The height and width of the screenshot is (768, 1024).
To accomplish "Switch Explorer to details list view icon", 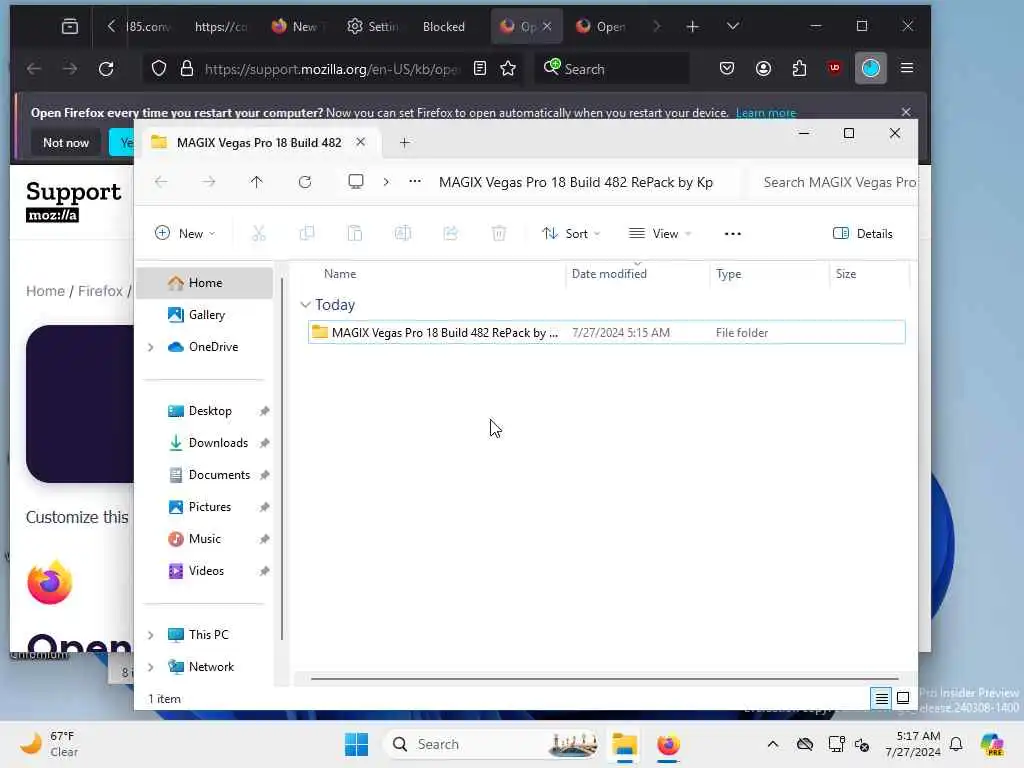I will (881, 699).
